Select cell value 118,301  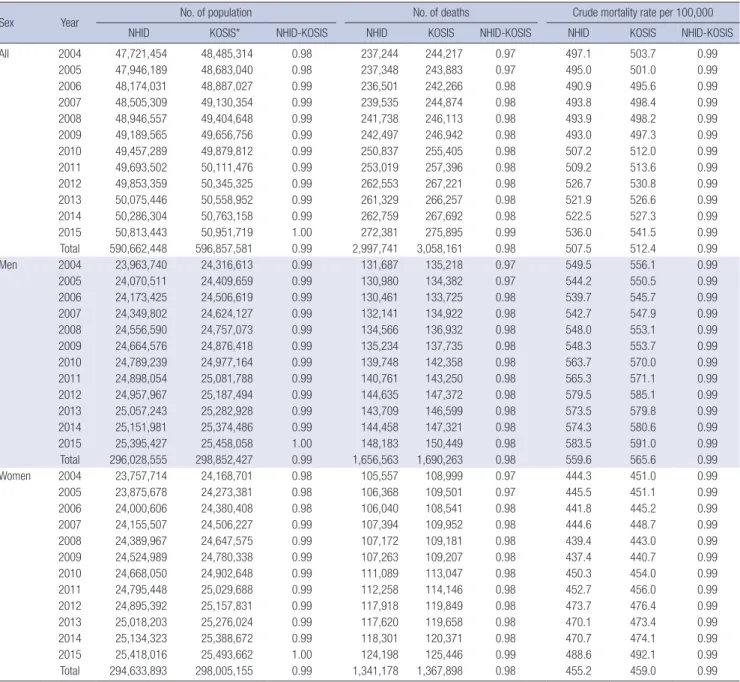tap(379, 638)
